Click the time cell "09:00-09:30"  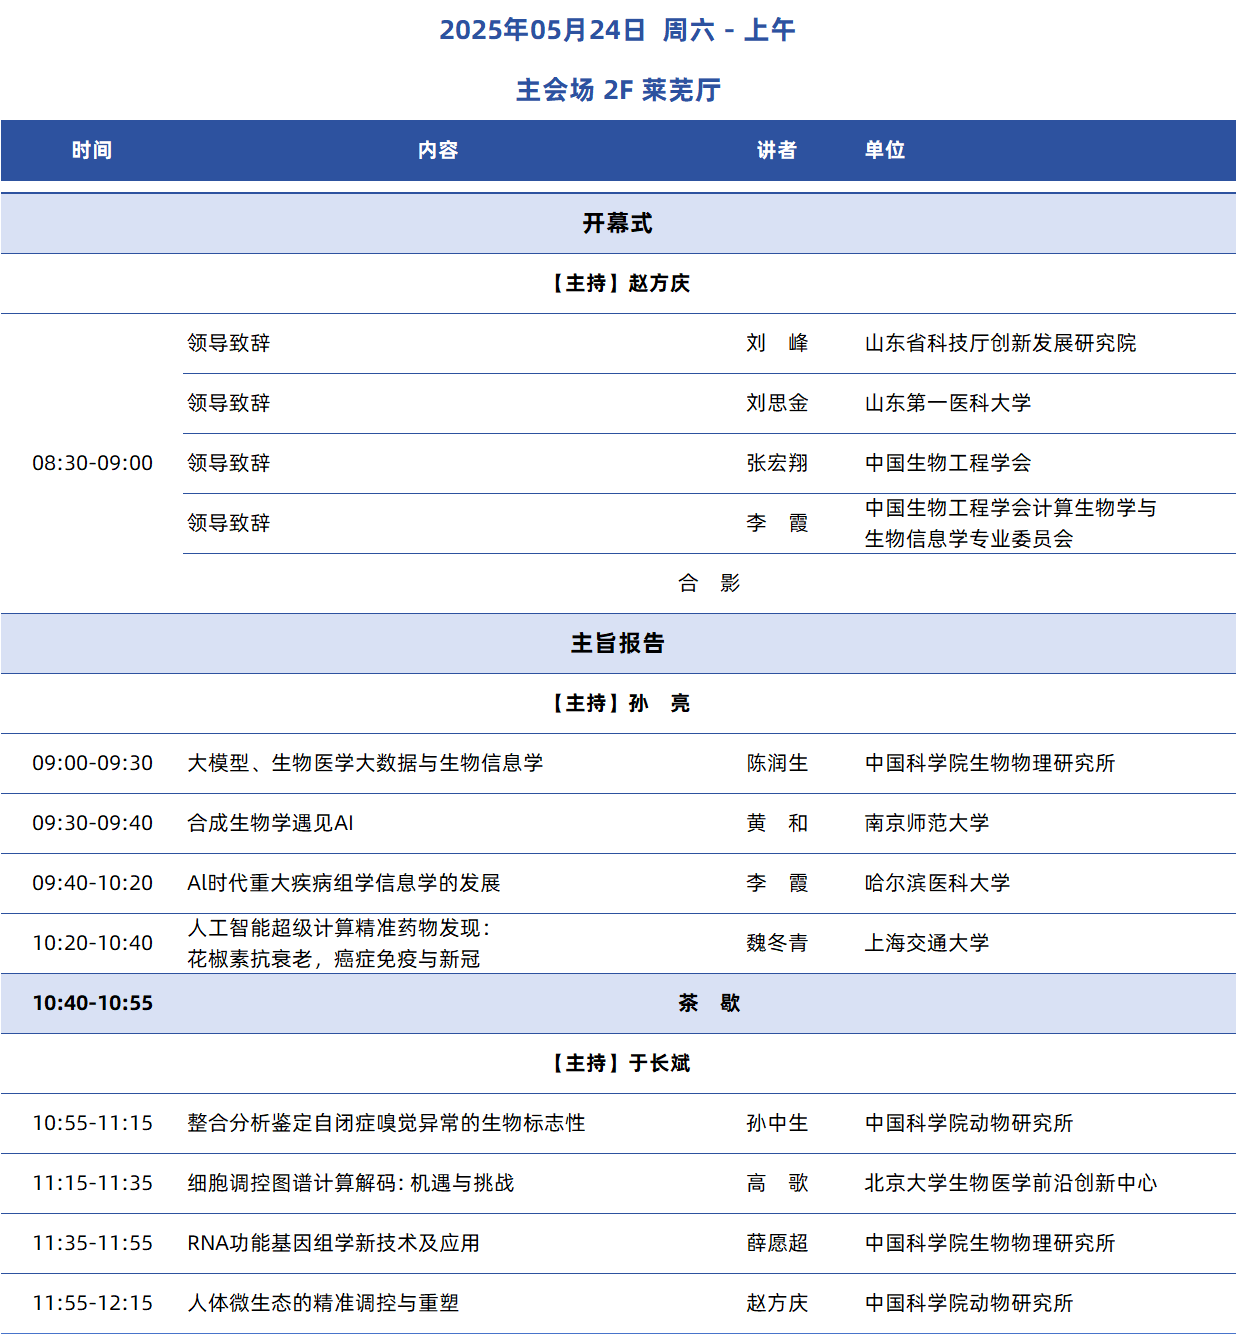(x=93, y=763)
